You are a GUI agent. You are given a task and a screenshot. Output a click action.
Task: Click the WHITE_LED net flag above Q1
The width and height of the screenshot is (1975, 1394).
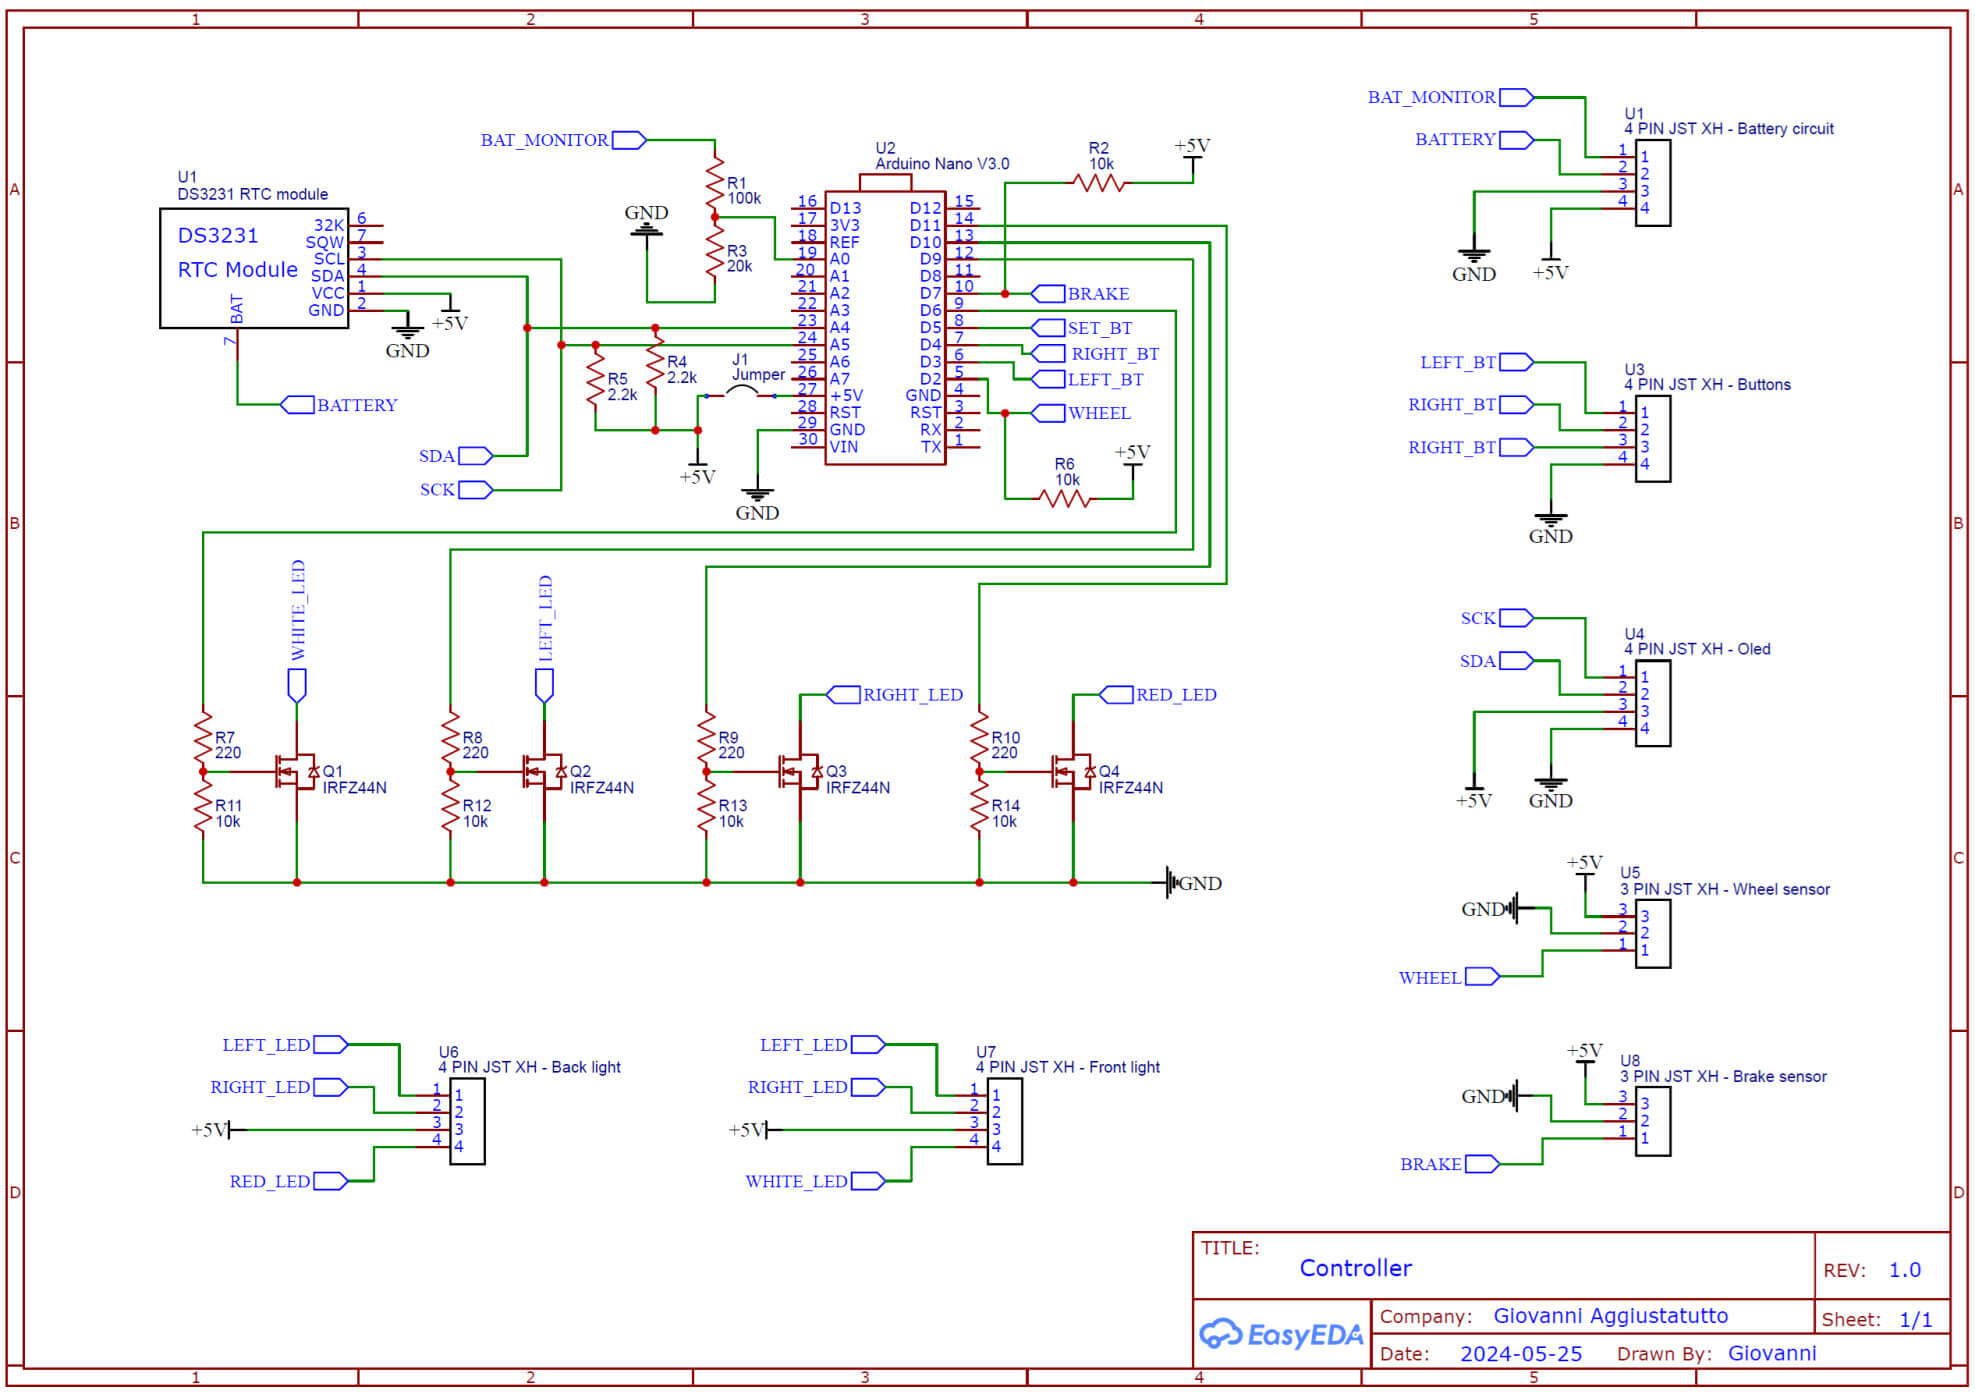coord(297,630)
